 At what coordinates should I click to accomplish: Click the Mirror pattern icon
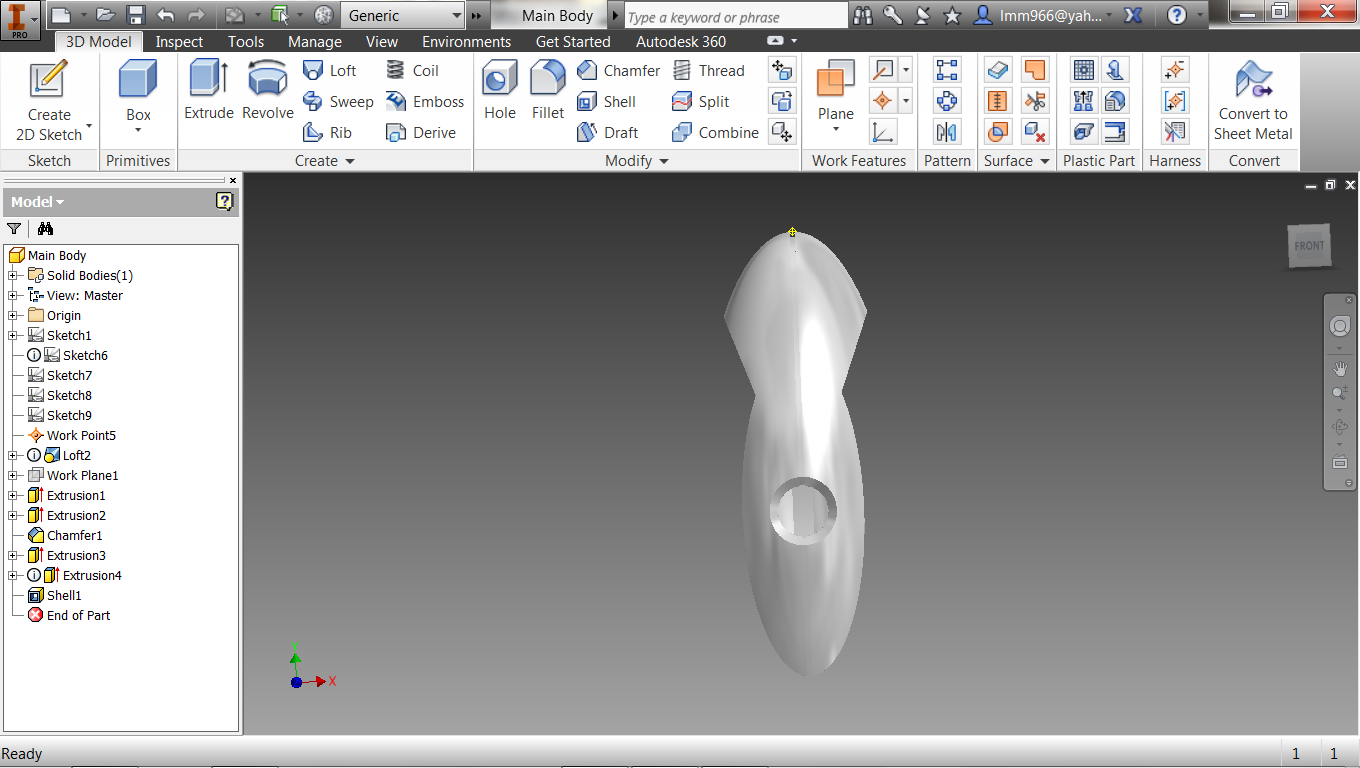[x=947, y=132]
